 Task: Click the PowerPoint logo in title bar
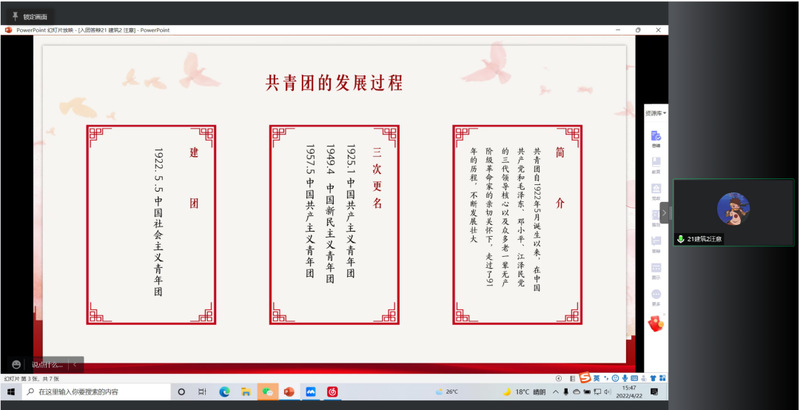8,30
